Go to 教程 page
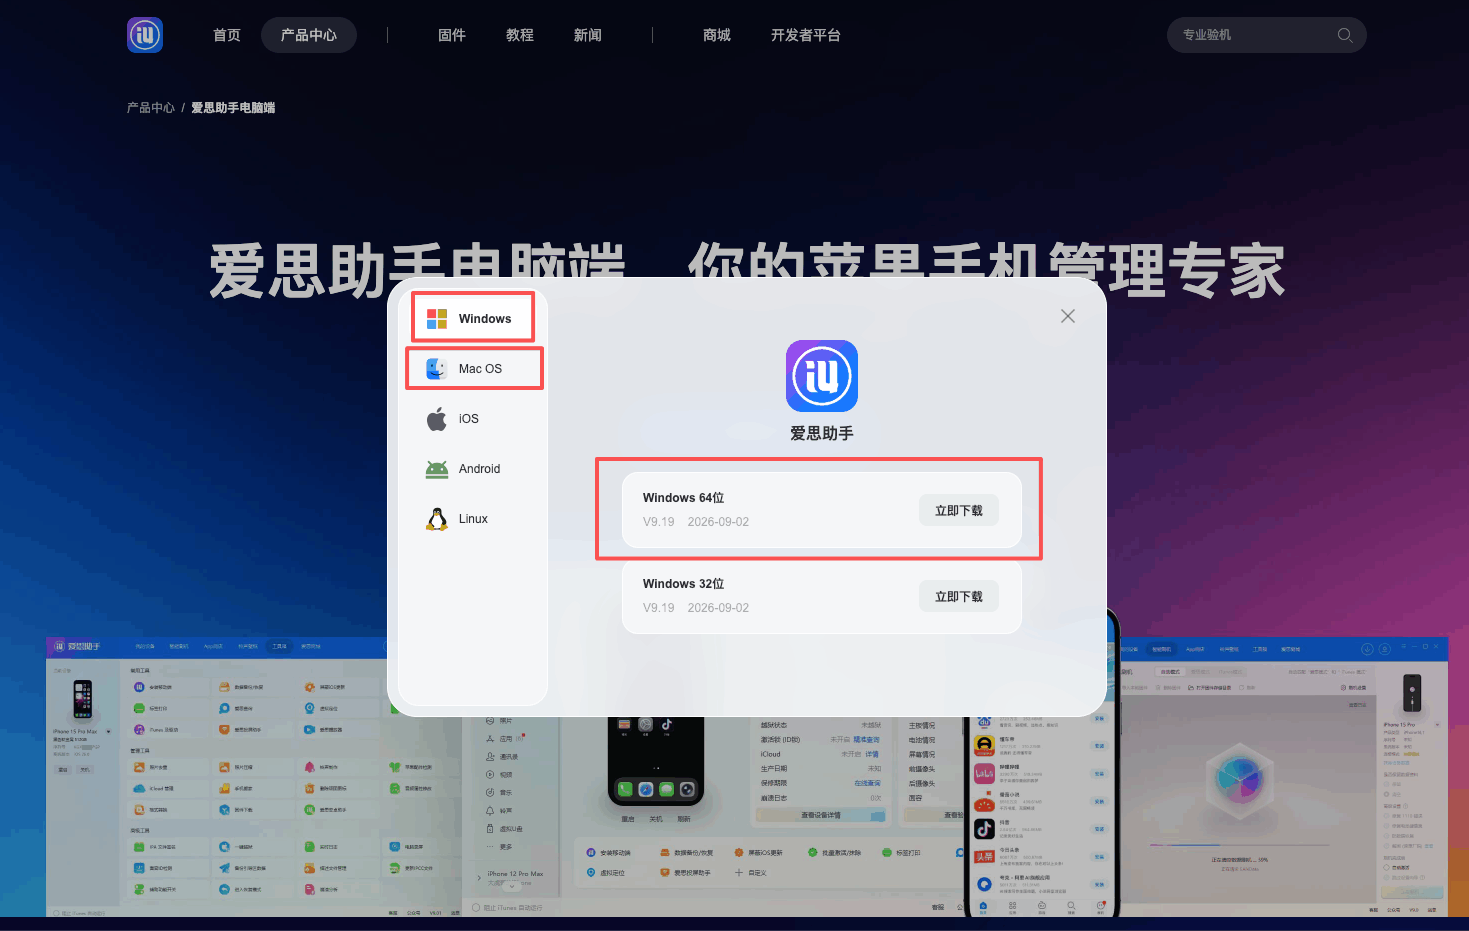The width and height of the screenshot is (1469, 931). [520, 35]
